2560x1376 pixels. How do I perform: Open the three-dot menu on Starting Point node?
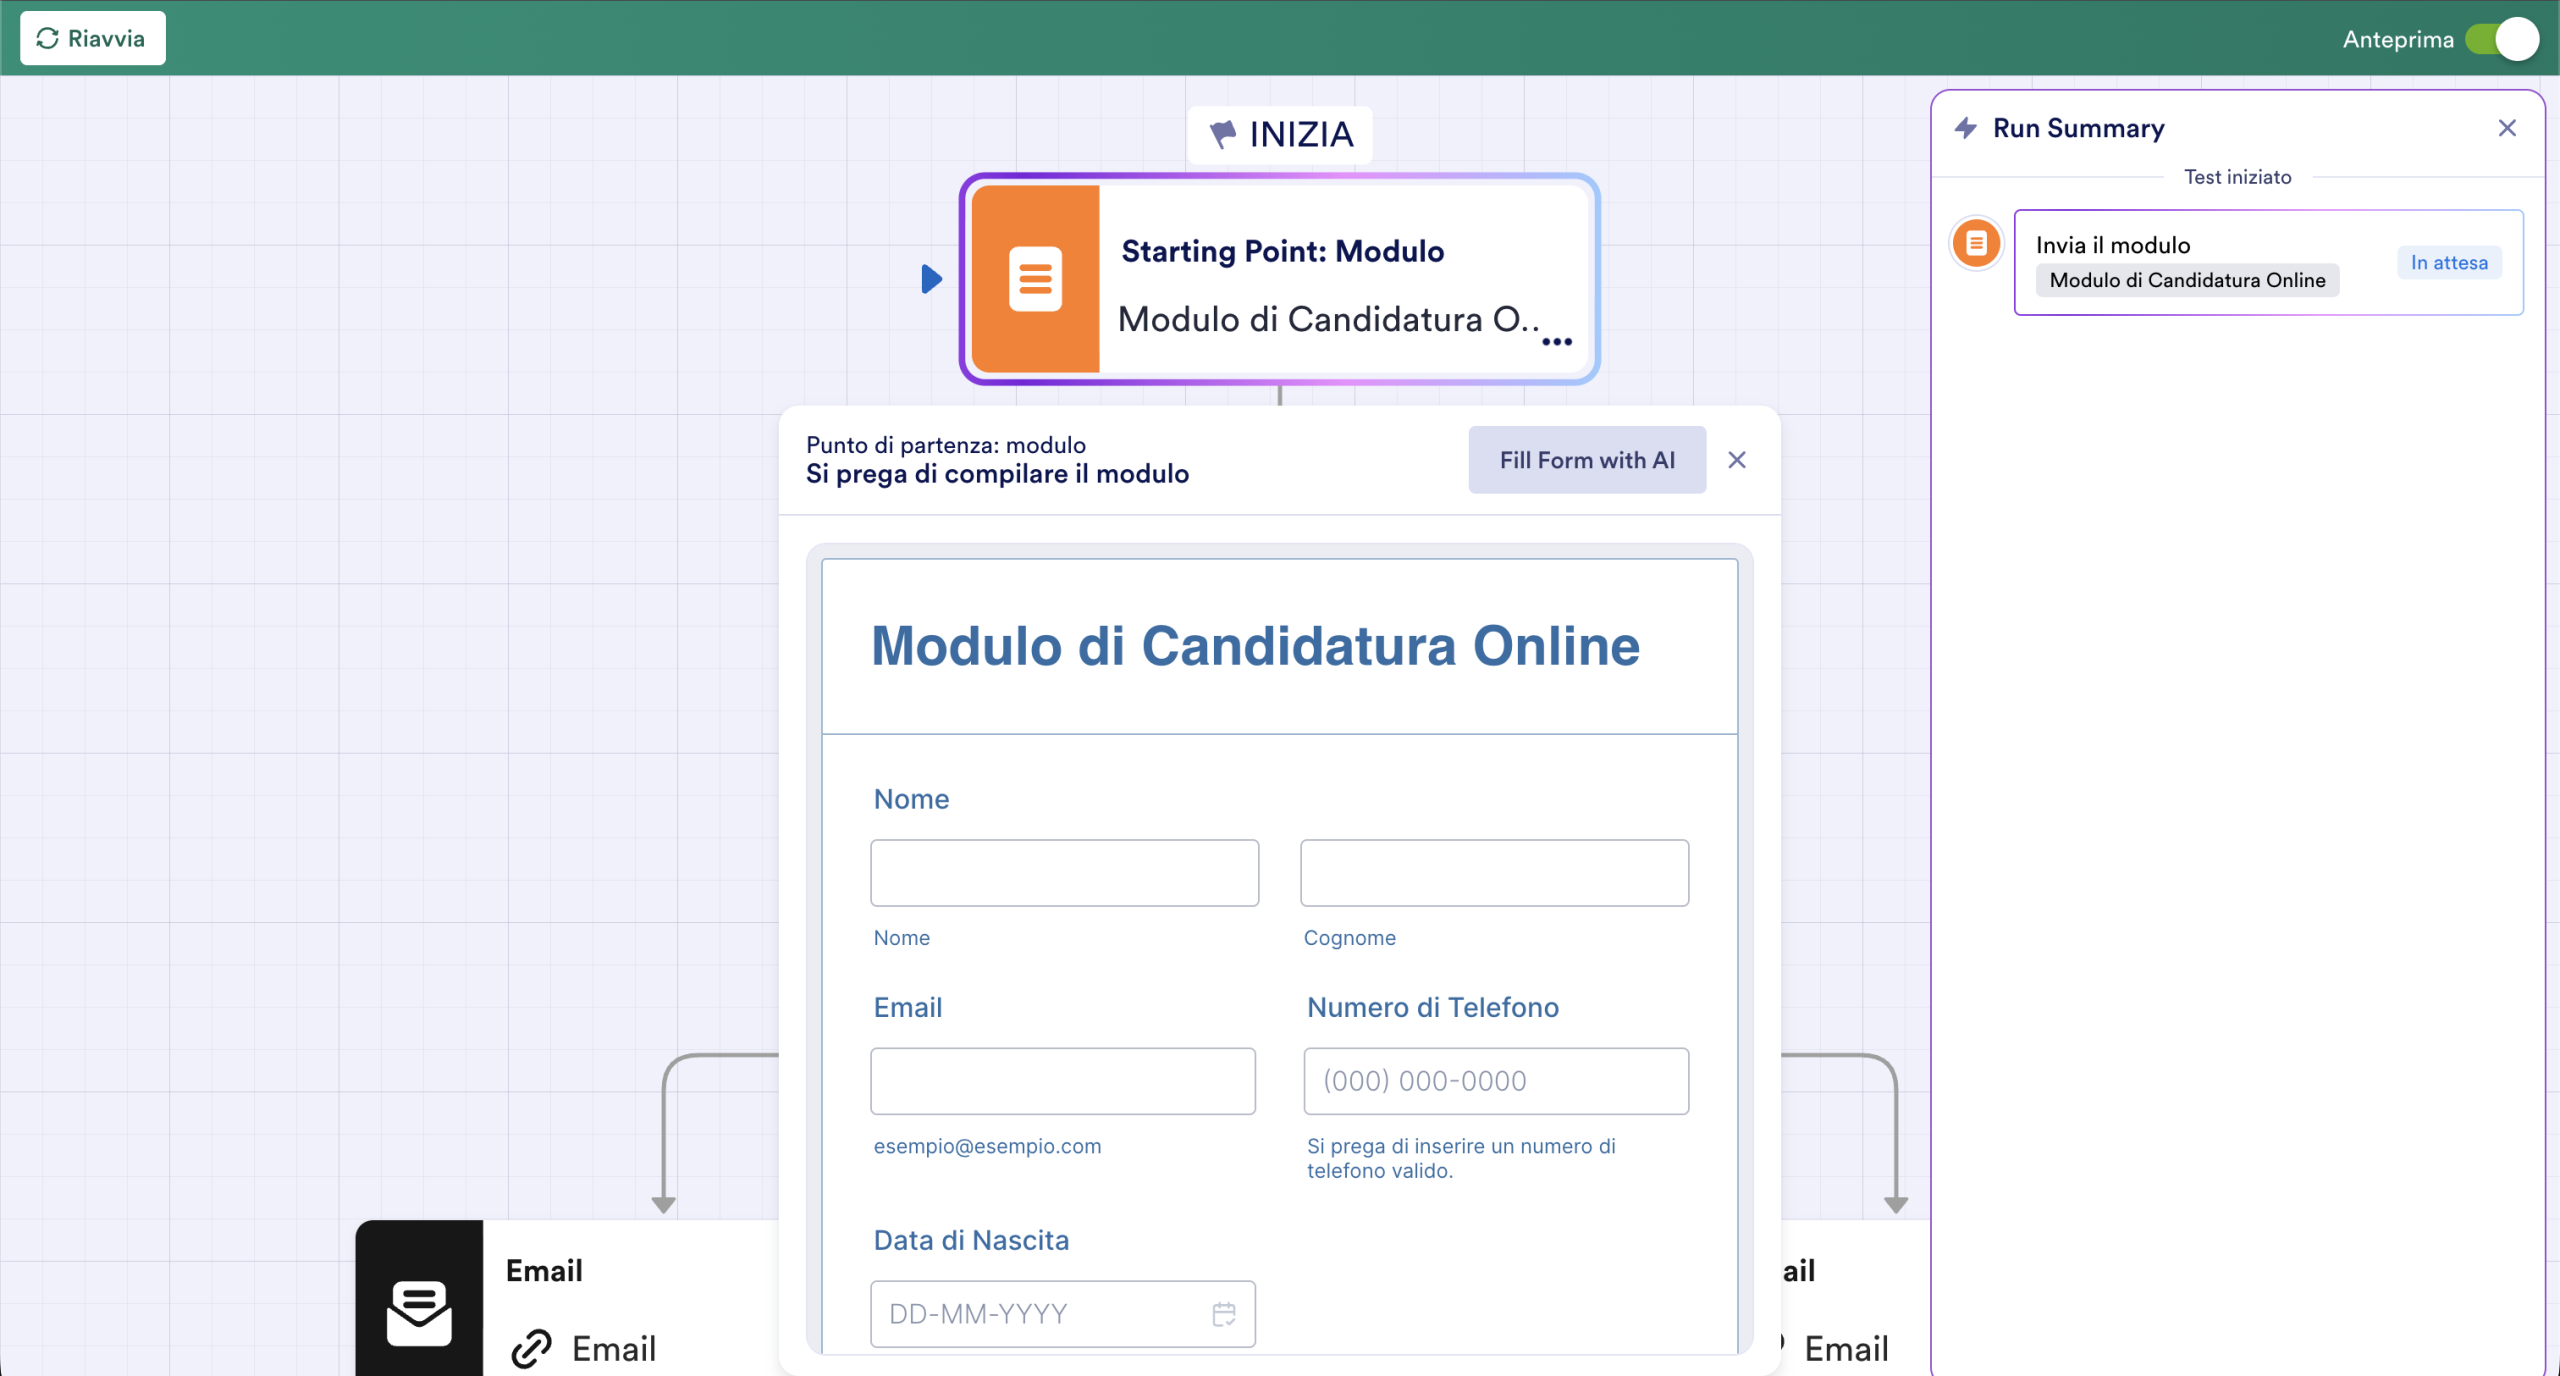coord(1556,342)
